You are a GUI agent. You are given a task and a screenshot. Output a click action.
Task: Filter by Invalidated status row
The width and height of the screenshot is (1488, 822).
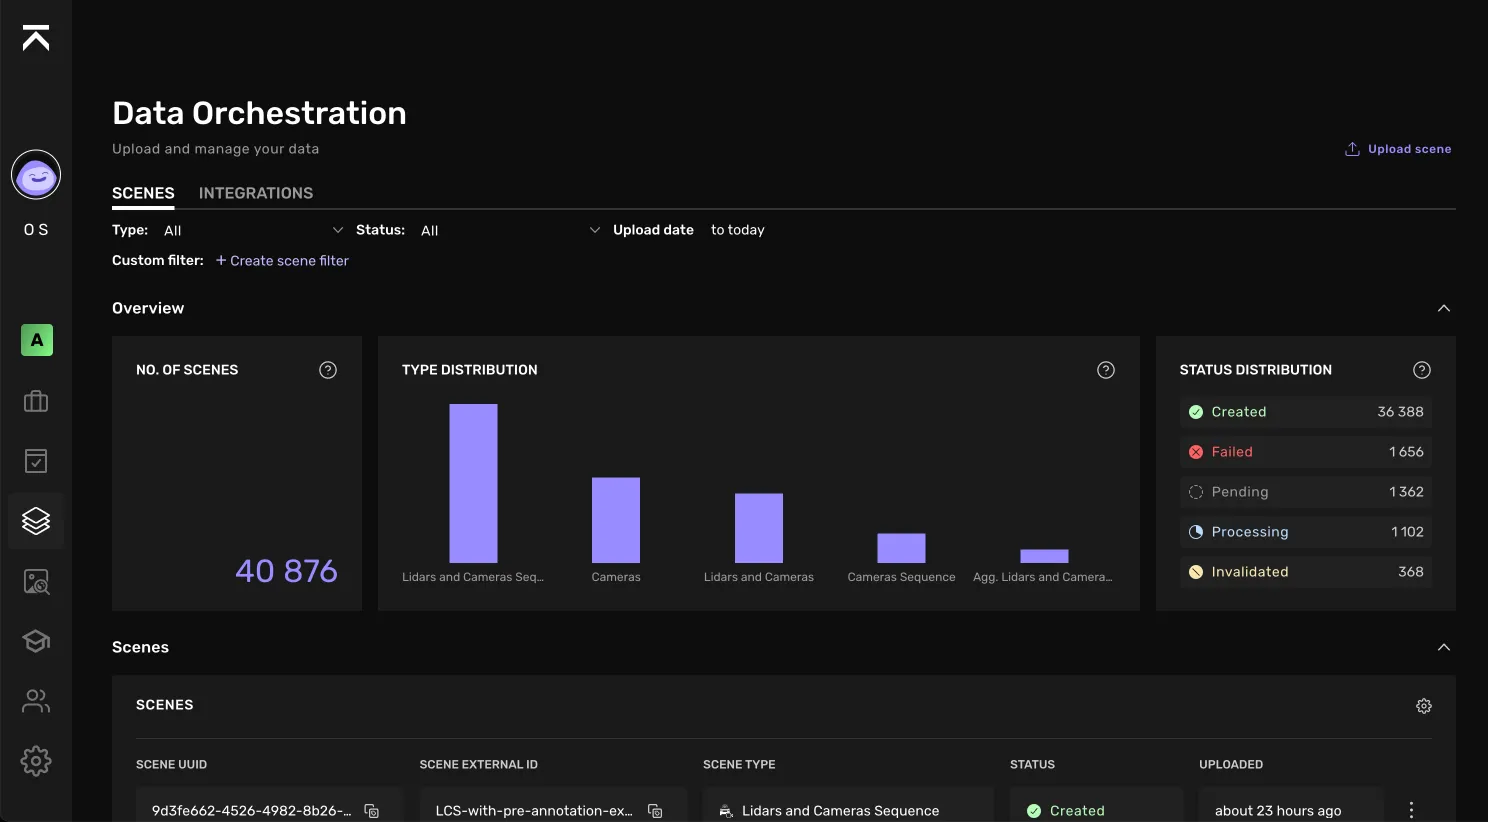(1306, 572)
